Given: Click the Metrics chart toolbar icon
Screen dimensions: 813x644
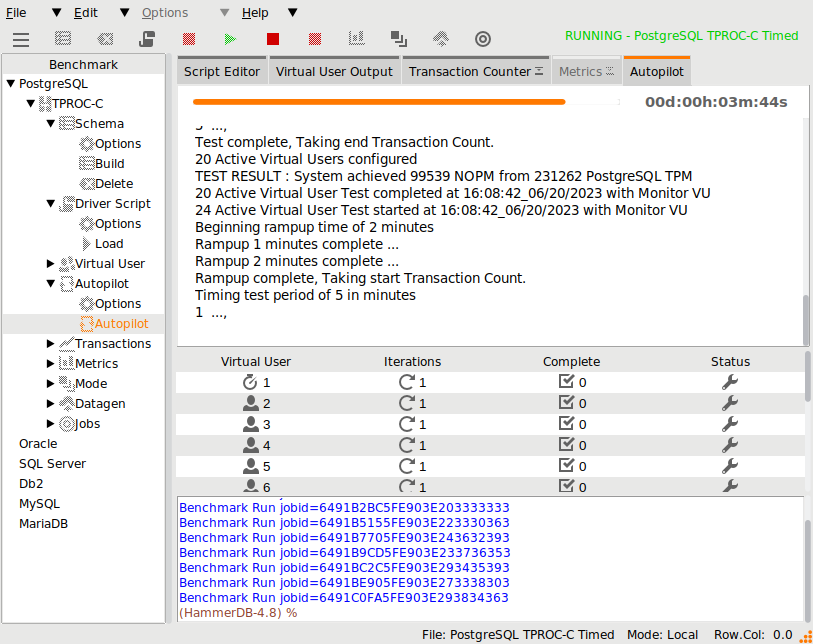Looking at the screenshot, I should click(357, 38).
